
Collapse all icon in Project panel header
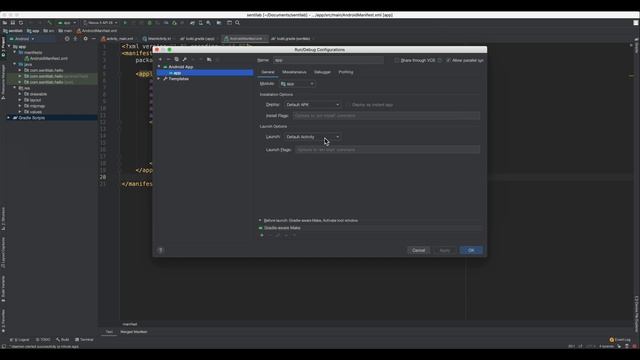pos(76,39)
